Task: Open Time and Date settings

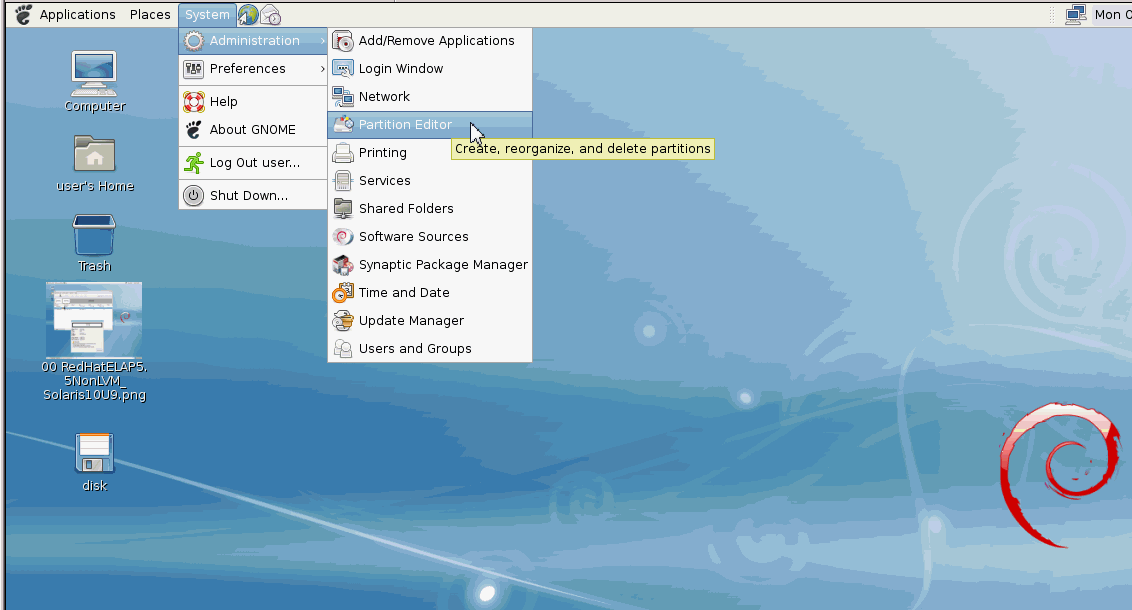Action: pos(430,293)
